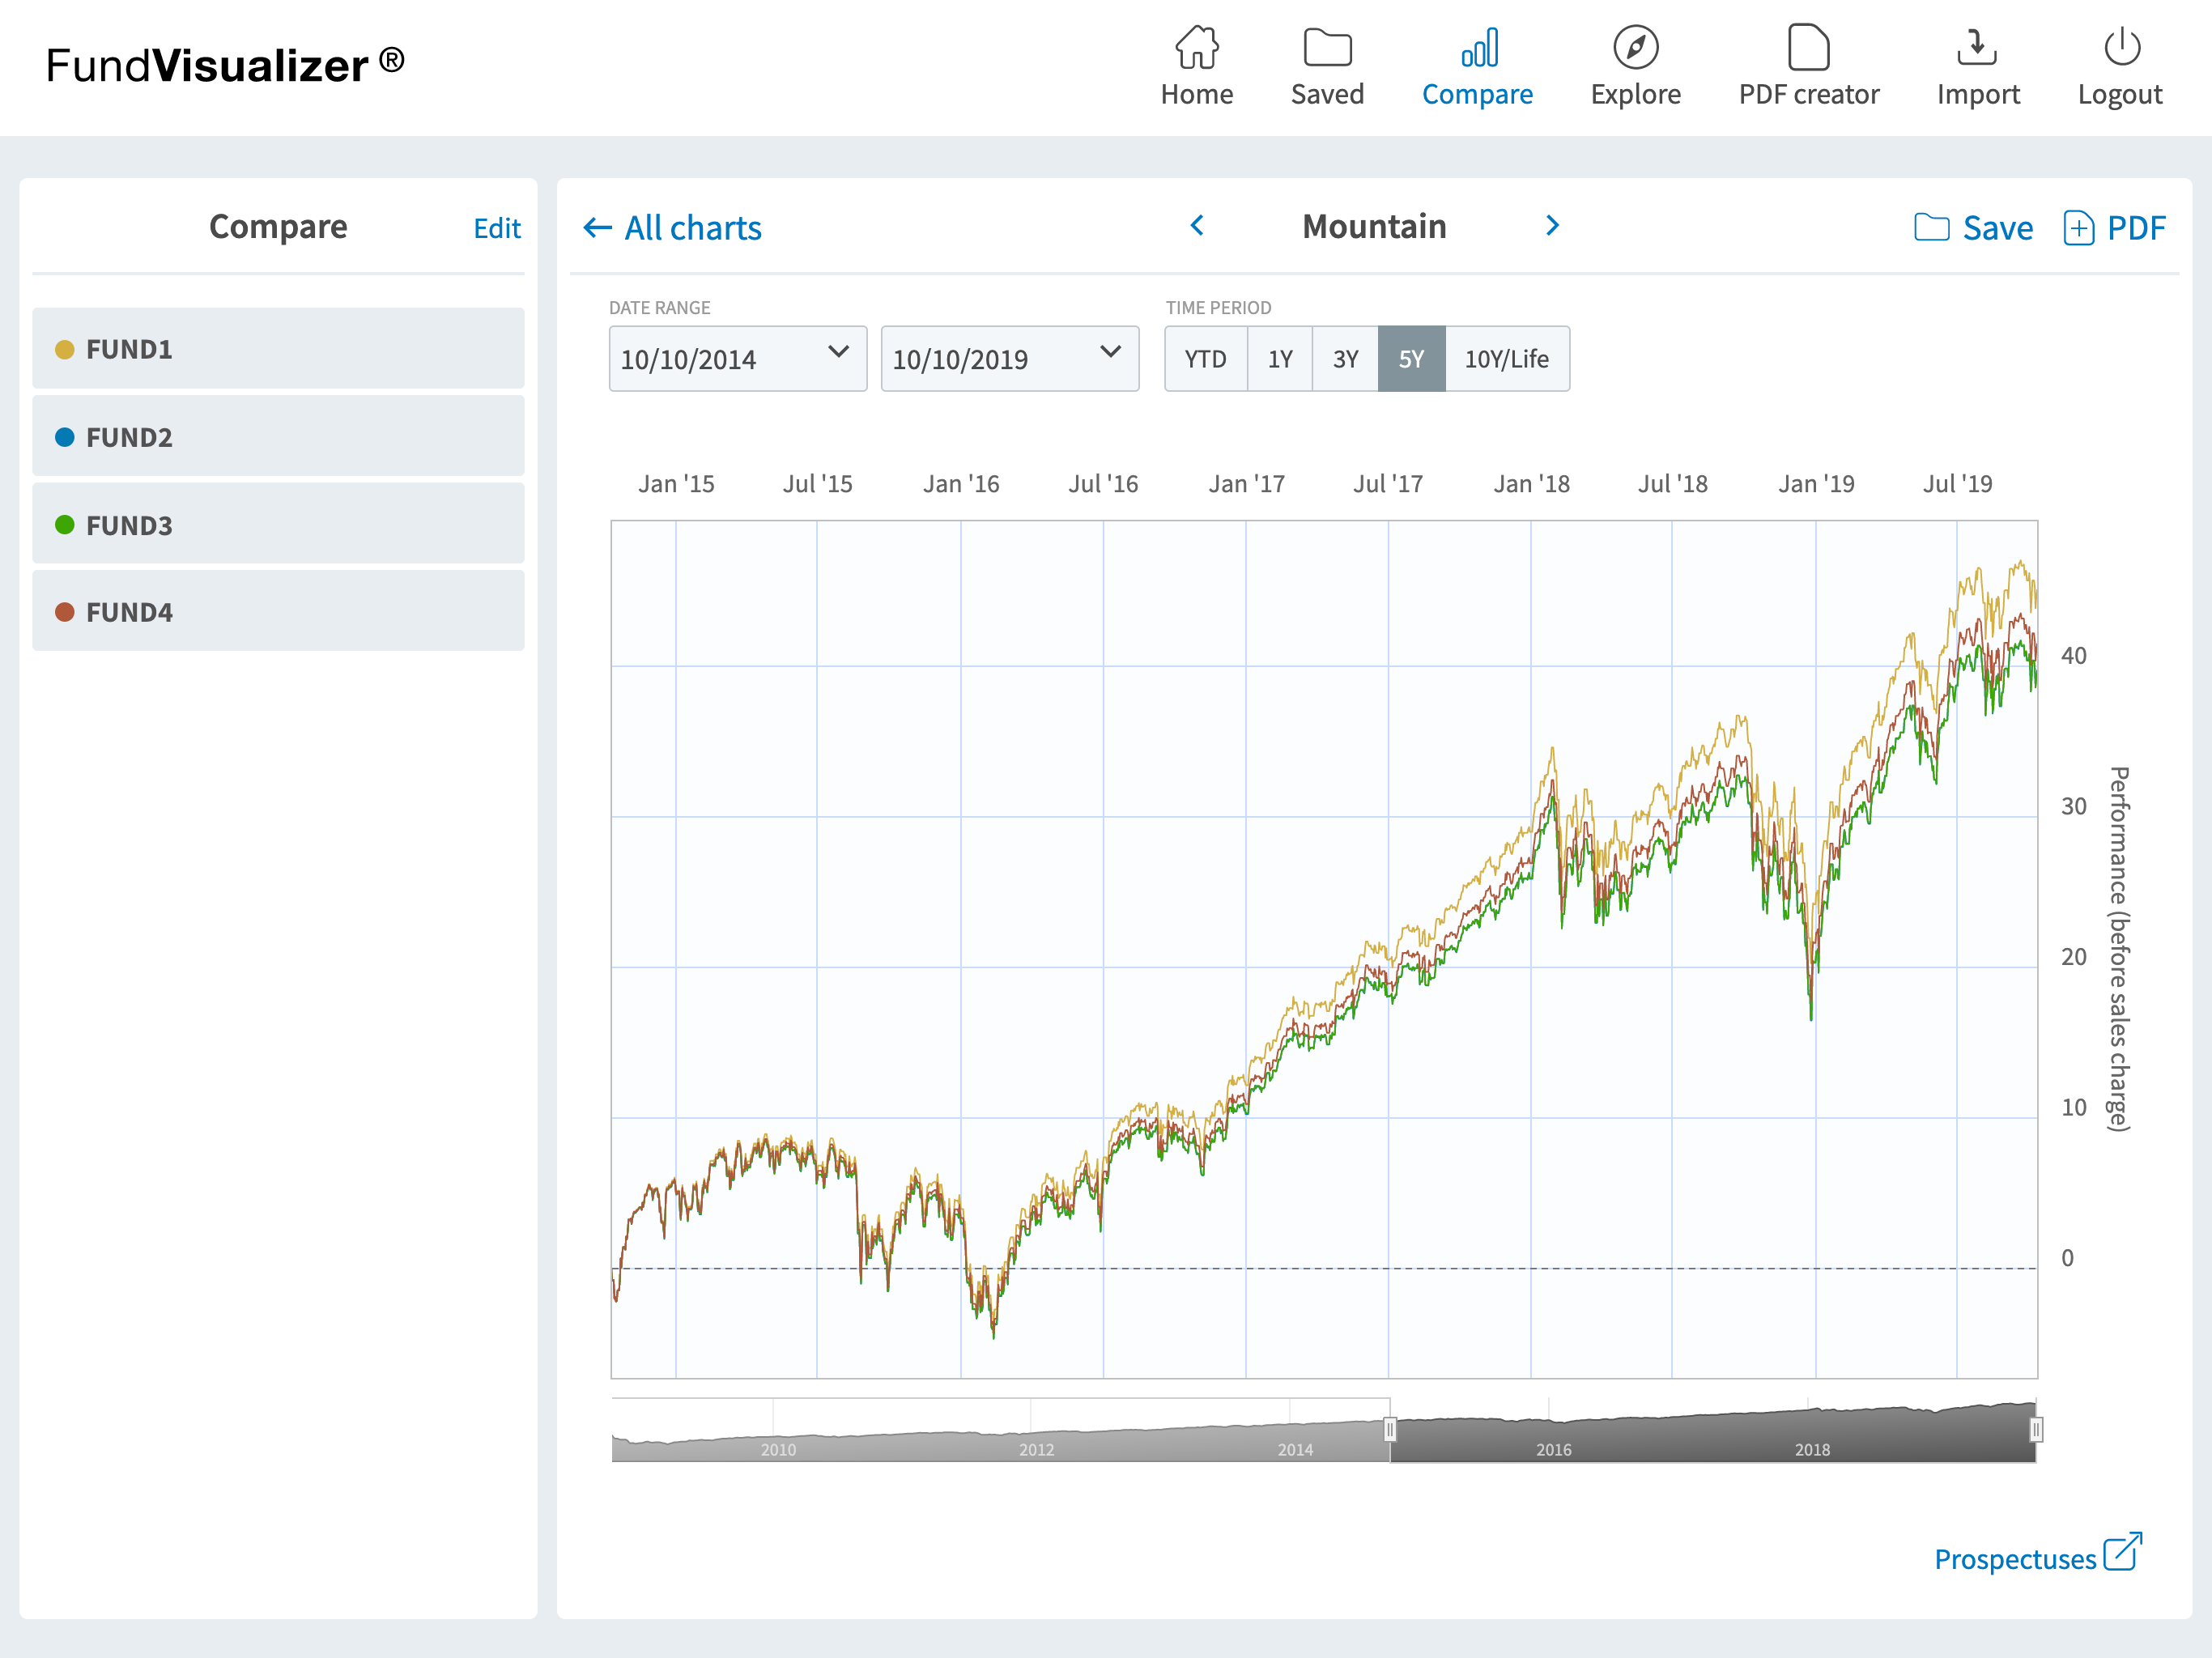This screenshot has height=1658, width=2212.
Task: Switch to the 10Y/Life time period
Action: (1506, 359)
